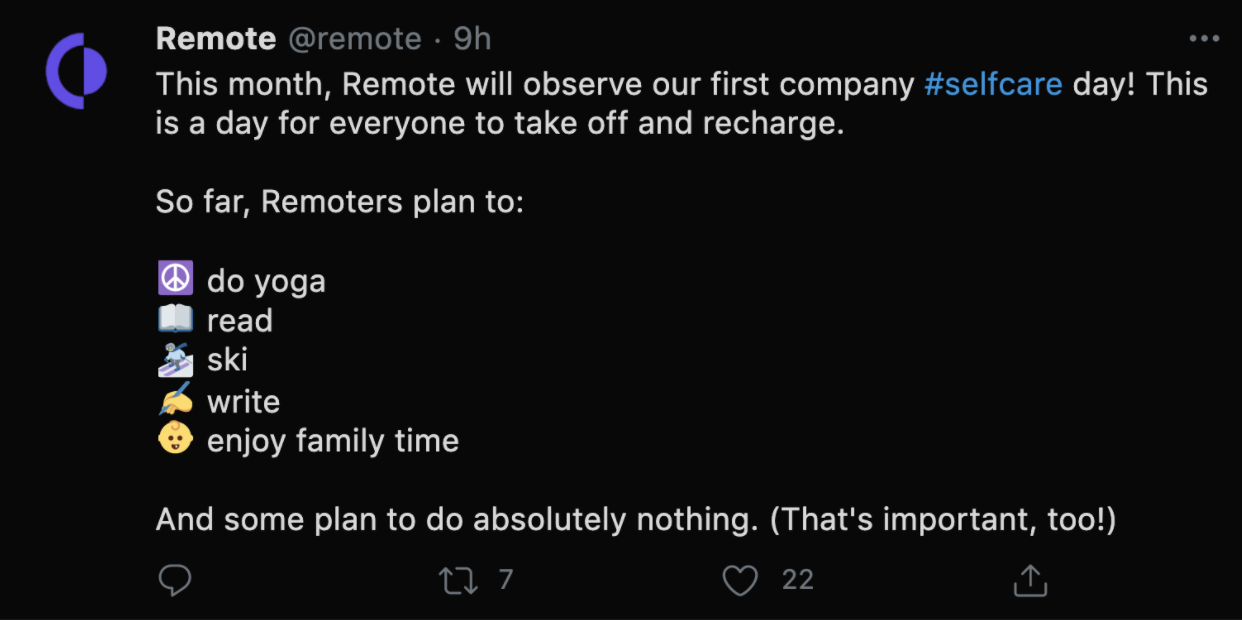Click the @remote handle

point(355,39)
